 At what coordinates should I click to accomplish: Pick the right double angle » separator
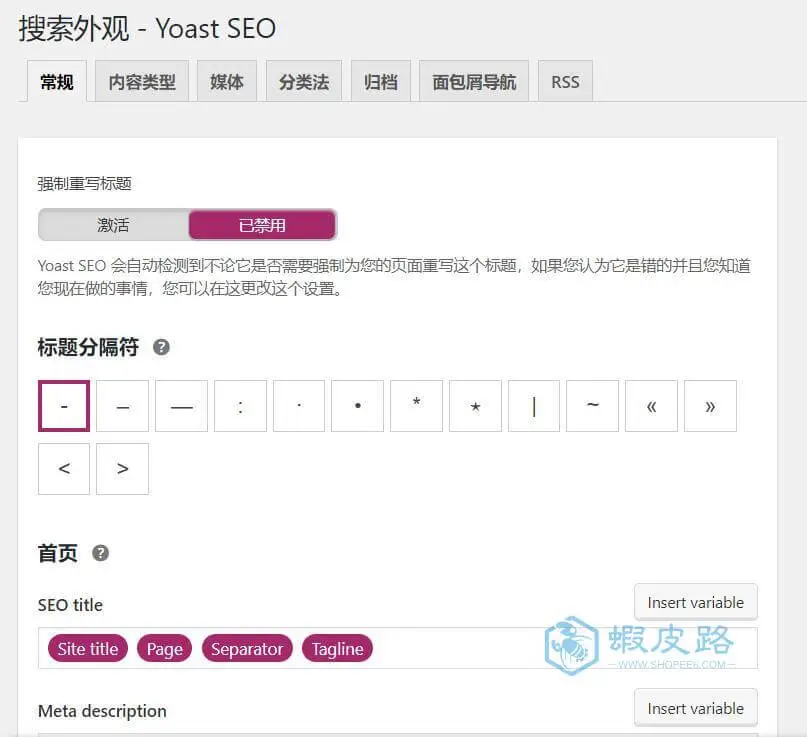(x=710, y=406)
